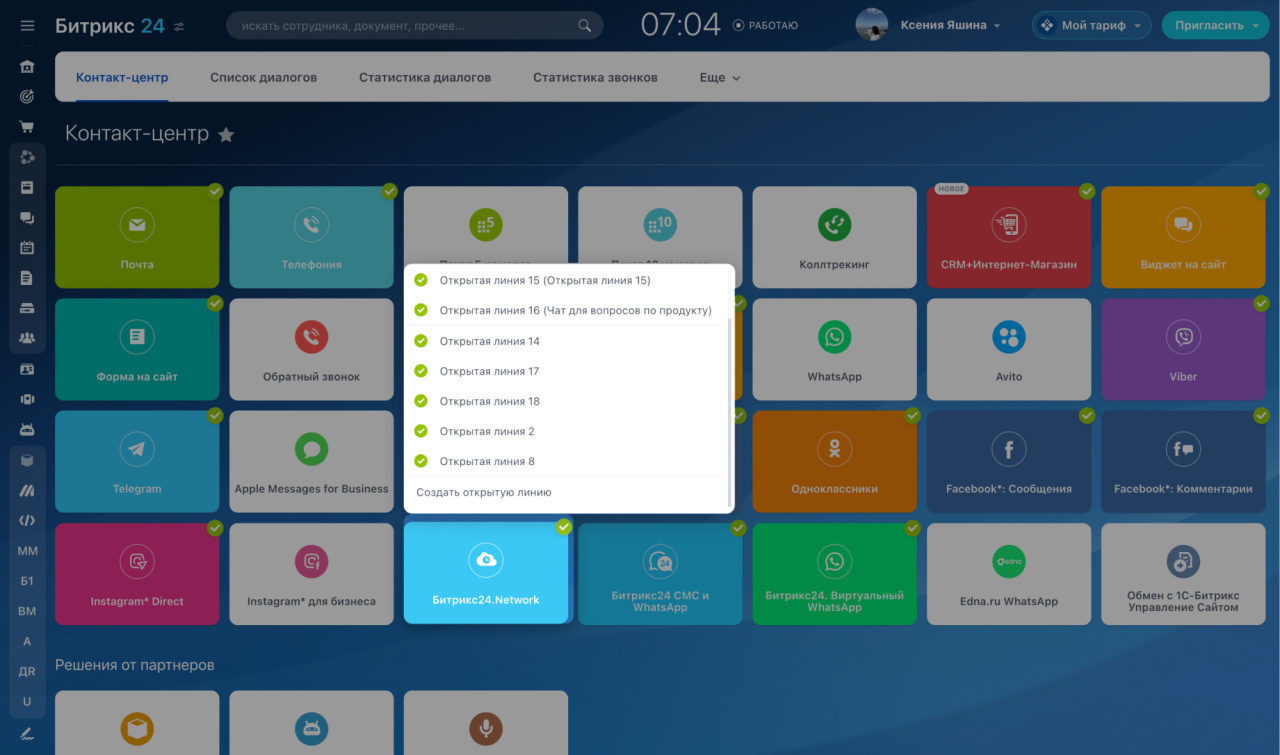1280x755 pixels.
Task: Open the Форма на сайт tile
Action: (137, 349)
